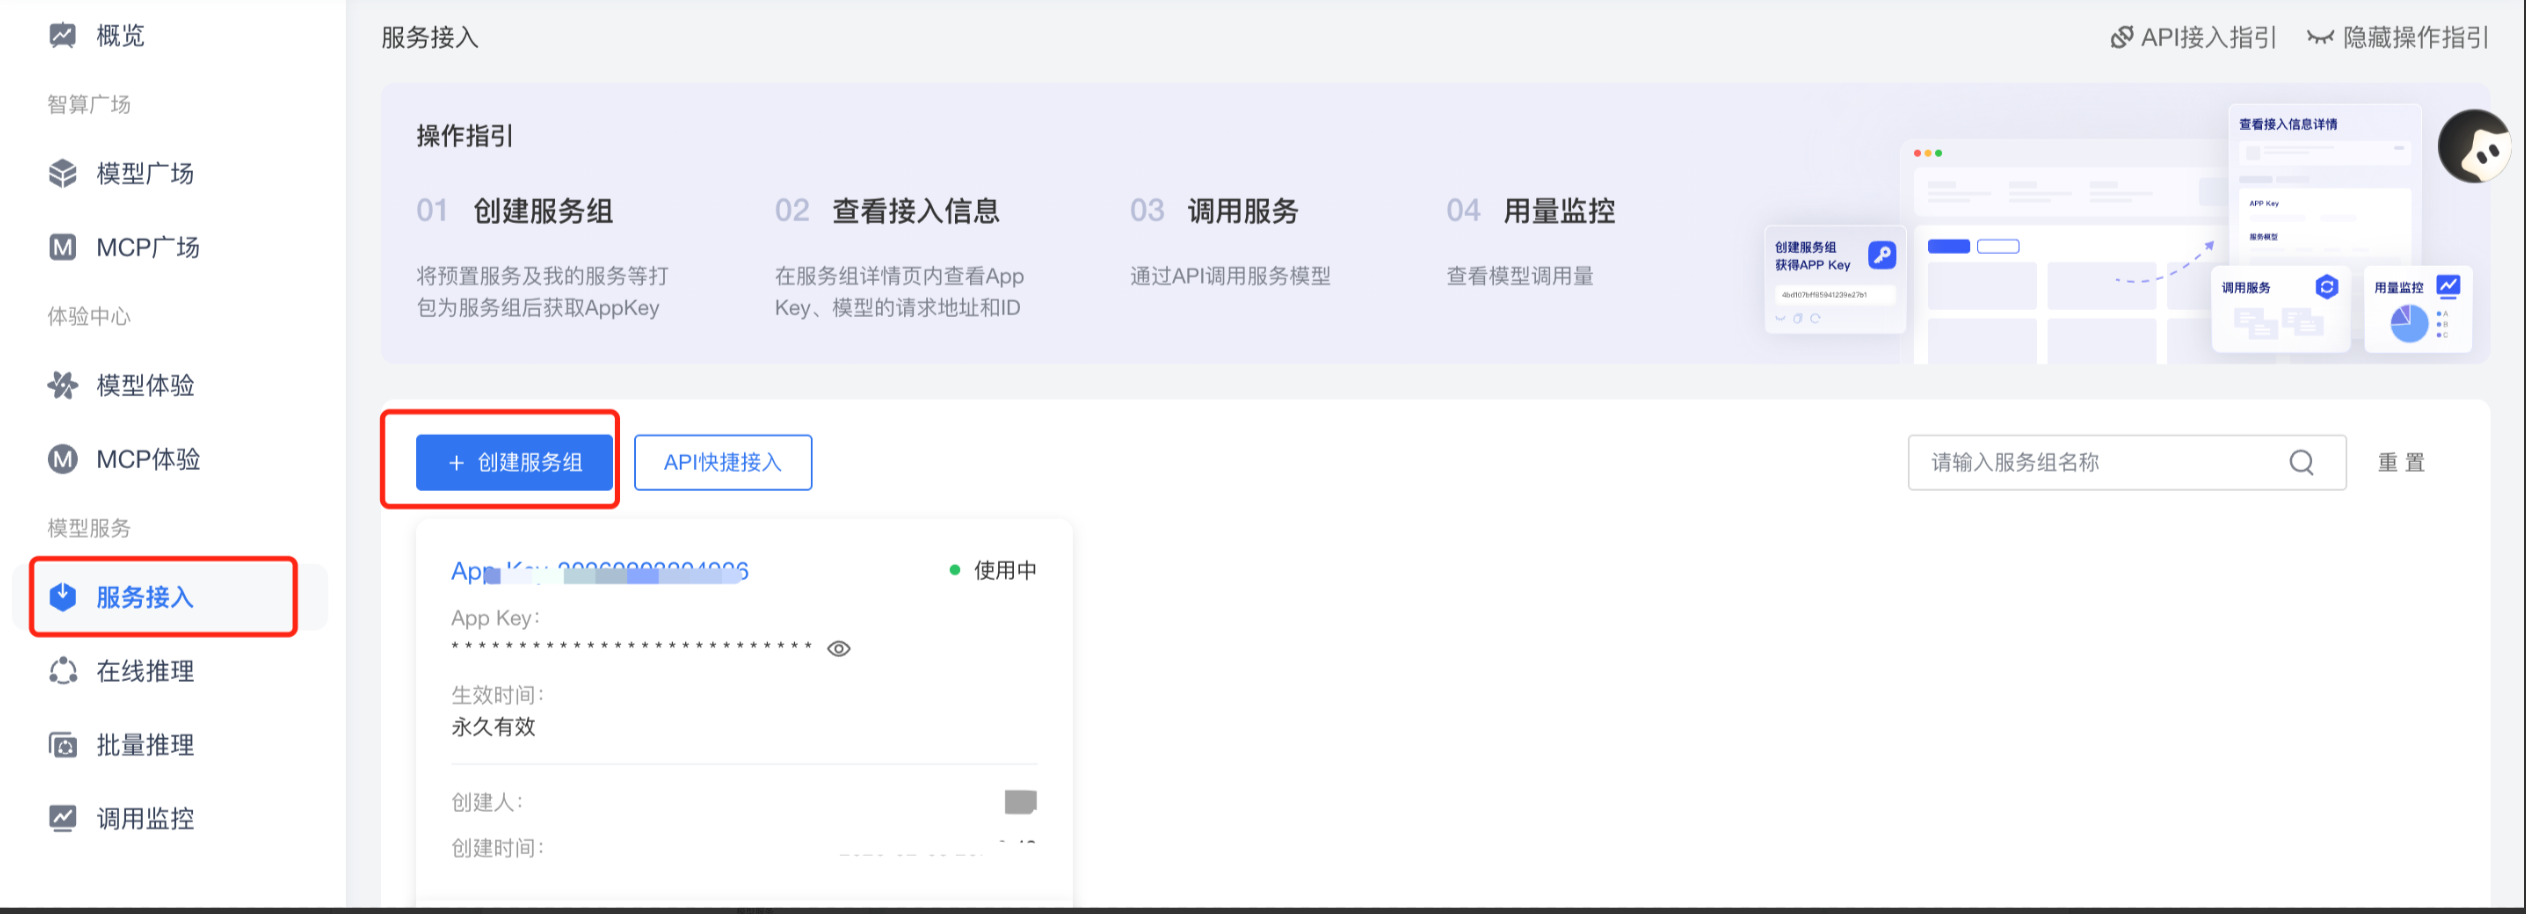
Task: Click the masked App Key asterisks
Action: coord(631,646)
